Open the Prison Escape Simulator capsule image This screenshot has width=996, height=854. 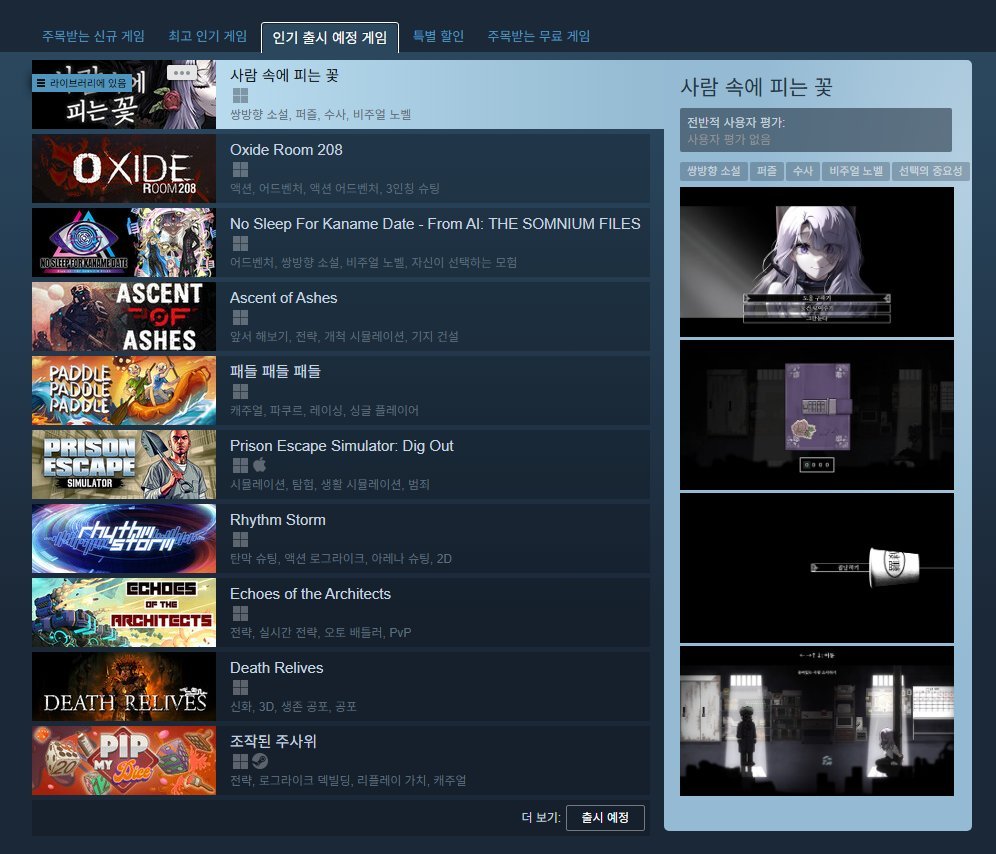124,464
